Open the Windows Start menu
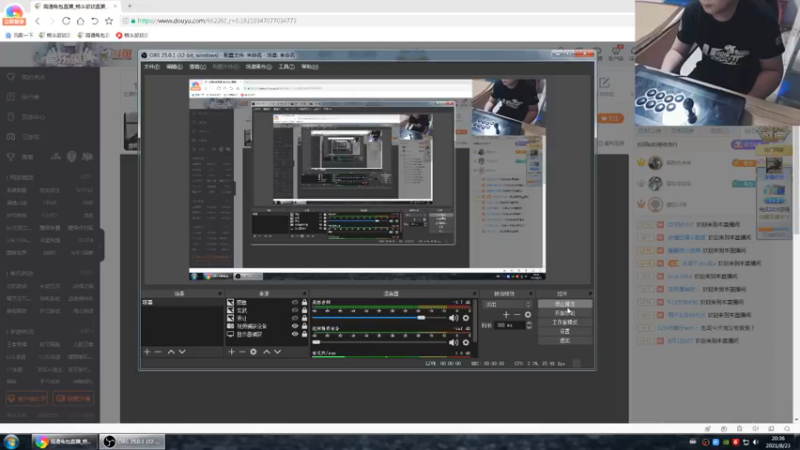 tap(11, 441)
